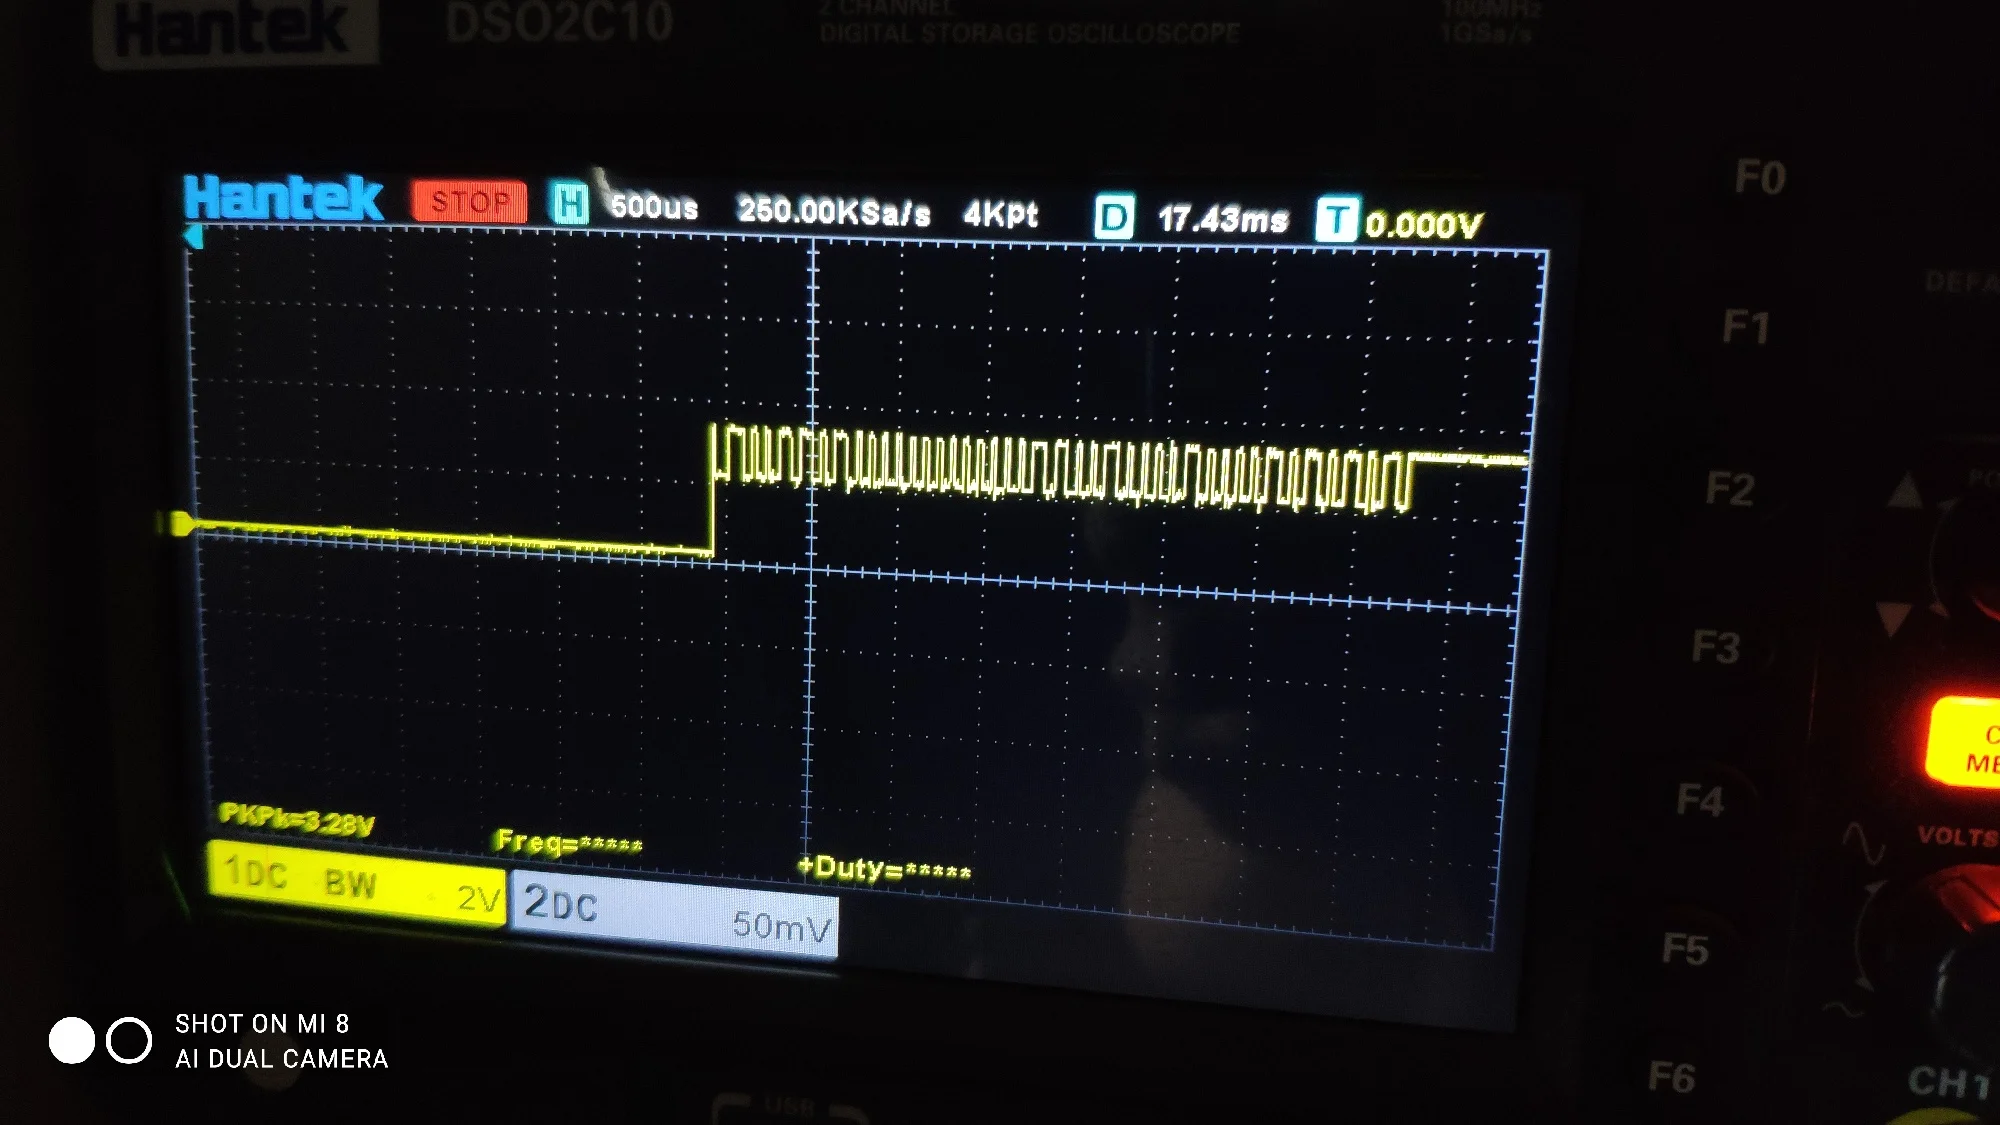Click the 0.000V trigger level value

point(1423,224)
